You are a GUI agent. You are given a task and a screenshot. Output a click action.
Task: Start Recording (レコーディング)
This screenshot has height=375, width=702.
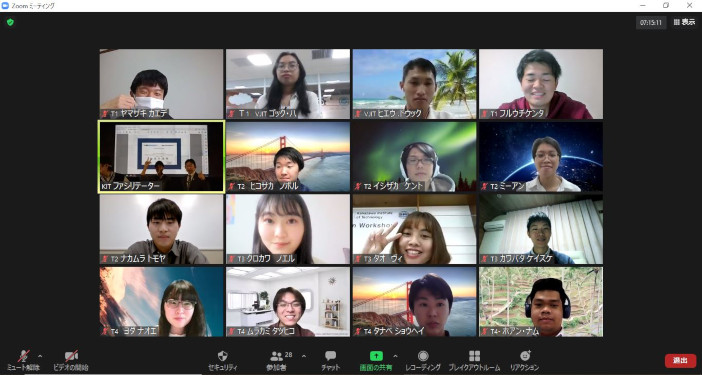click(423, 356)
